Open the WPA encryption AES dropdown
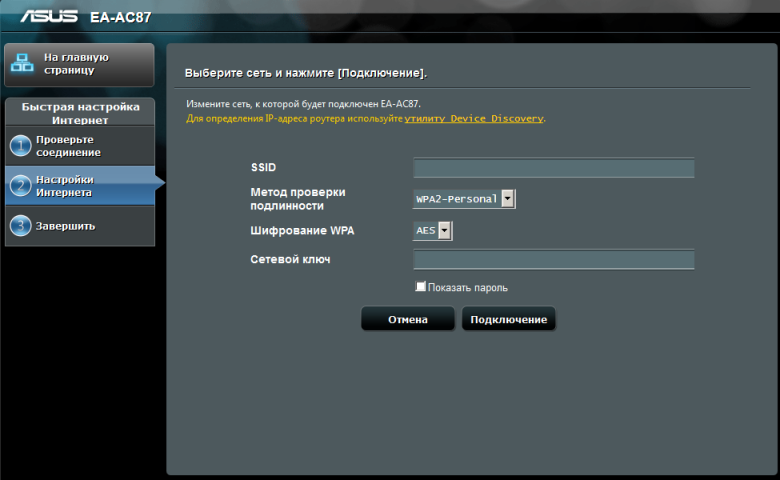 [x=432, y=231]
